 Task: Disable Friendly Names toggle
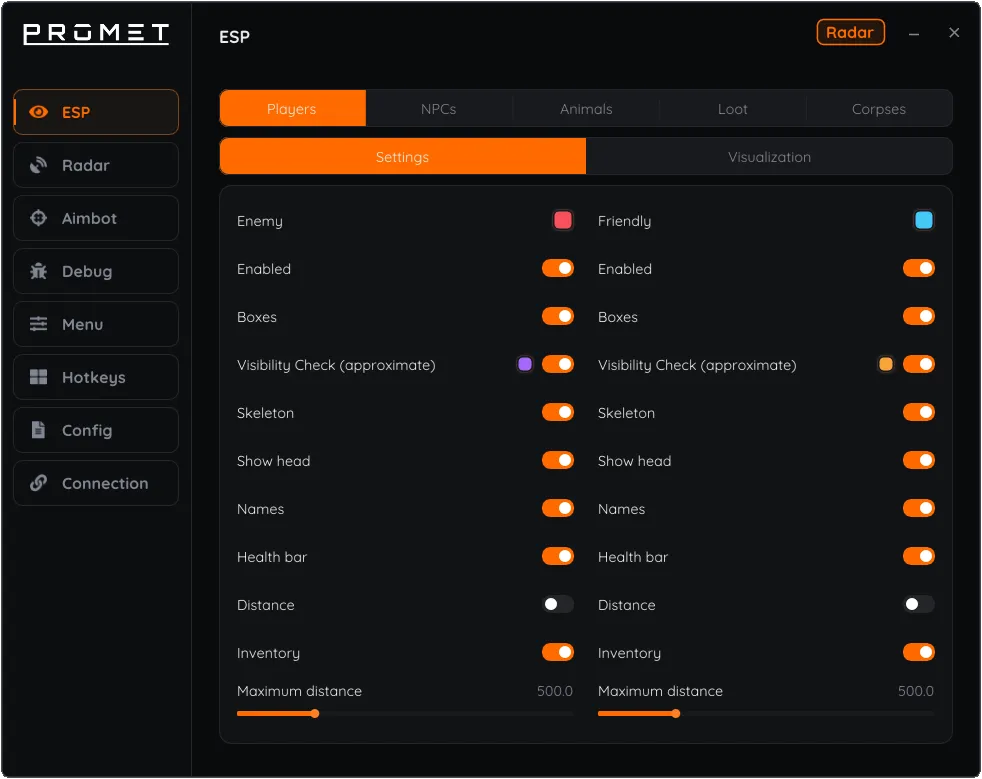[x=919, y=508]
